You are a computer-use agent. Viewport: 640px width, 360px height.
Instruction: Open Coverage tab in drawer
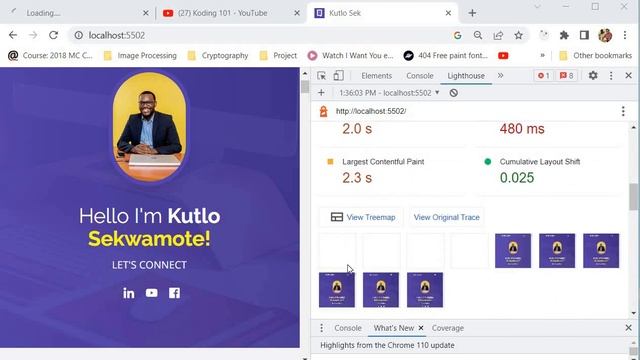[448, 328]
